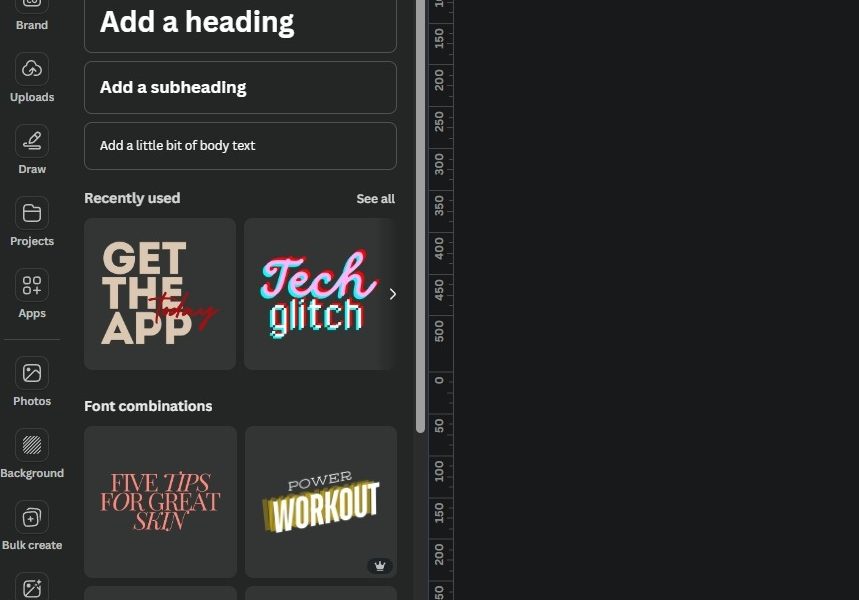
Task: Open the Apps grid icon
Action: [x=32, y=285]
